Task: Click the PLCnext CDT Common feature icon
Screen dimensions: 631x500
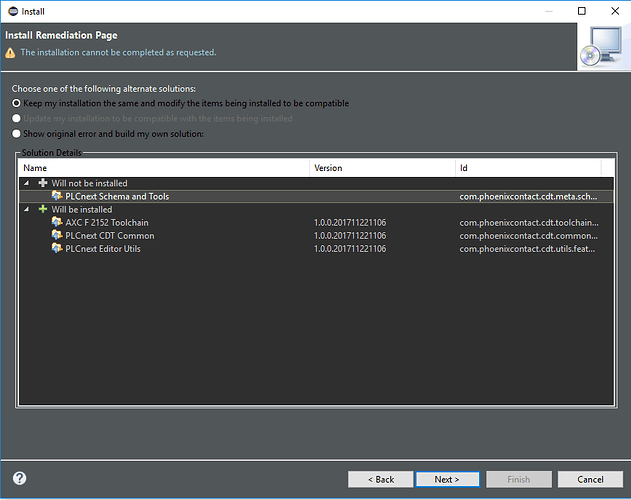Action: 57,235
